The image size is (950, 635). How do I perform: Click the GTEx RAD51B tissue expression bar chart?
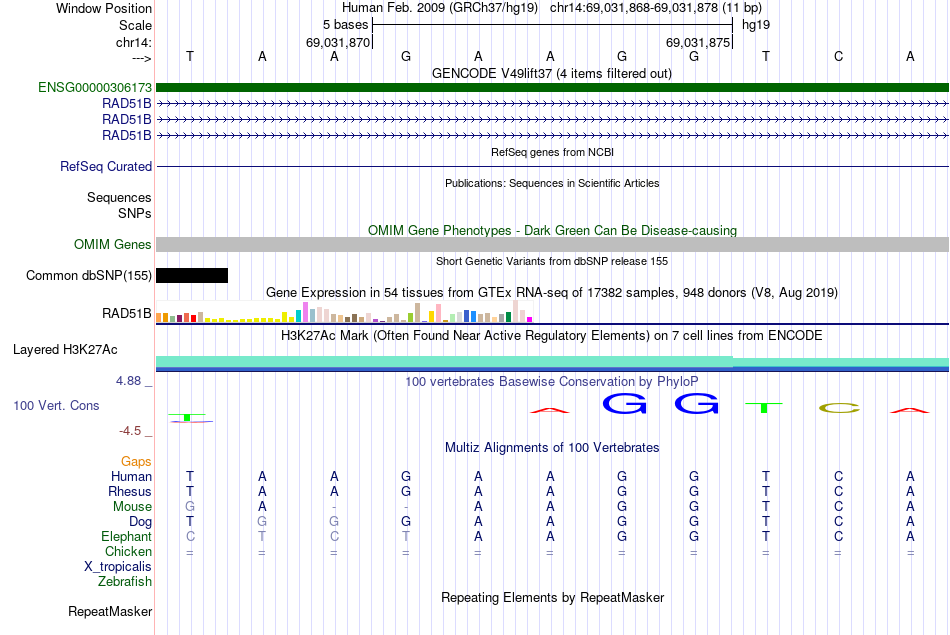point(344,311)
